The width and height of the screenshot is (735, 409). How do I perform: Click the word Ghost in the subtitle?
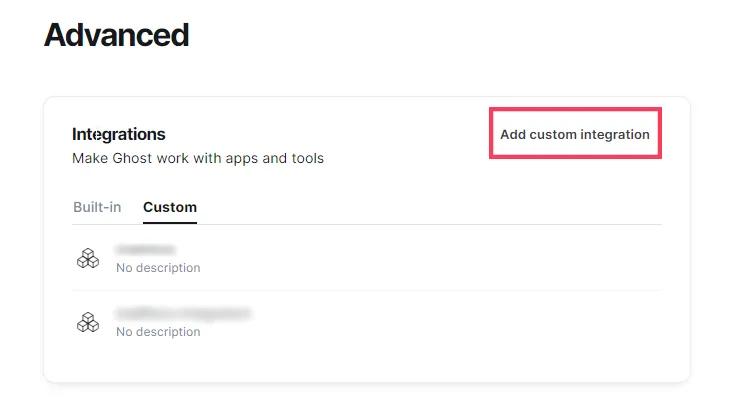[132, 158]
